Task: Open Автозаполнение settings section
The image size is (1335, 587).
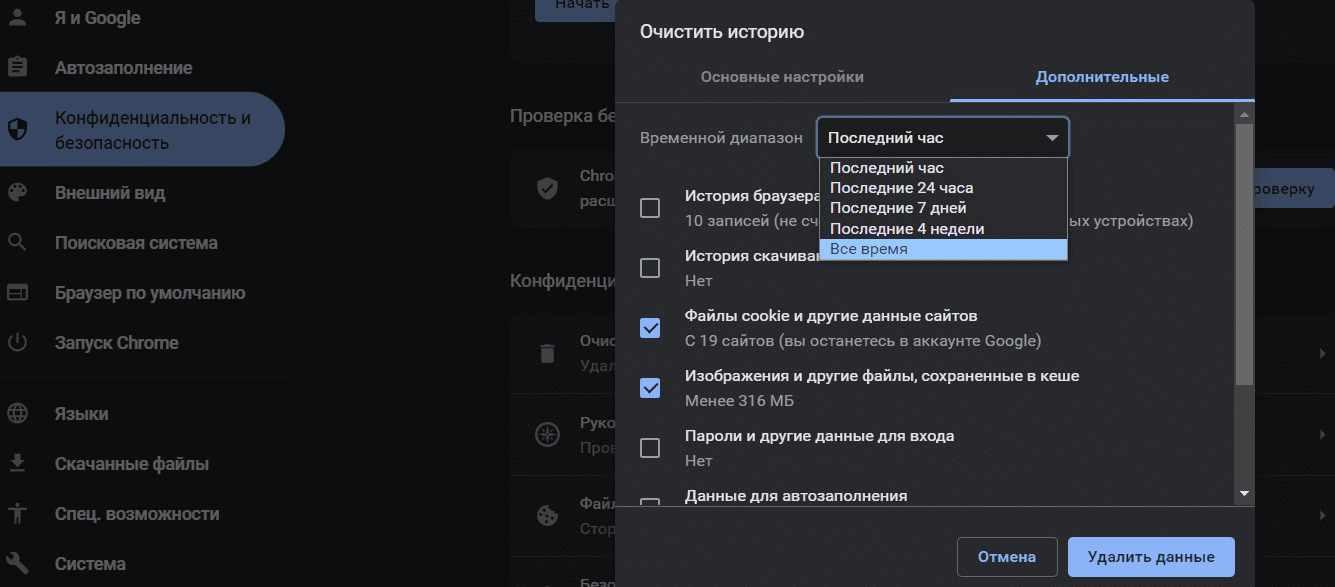Action: (123, 68)
